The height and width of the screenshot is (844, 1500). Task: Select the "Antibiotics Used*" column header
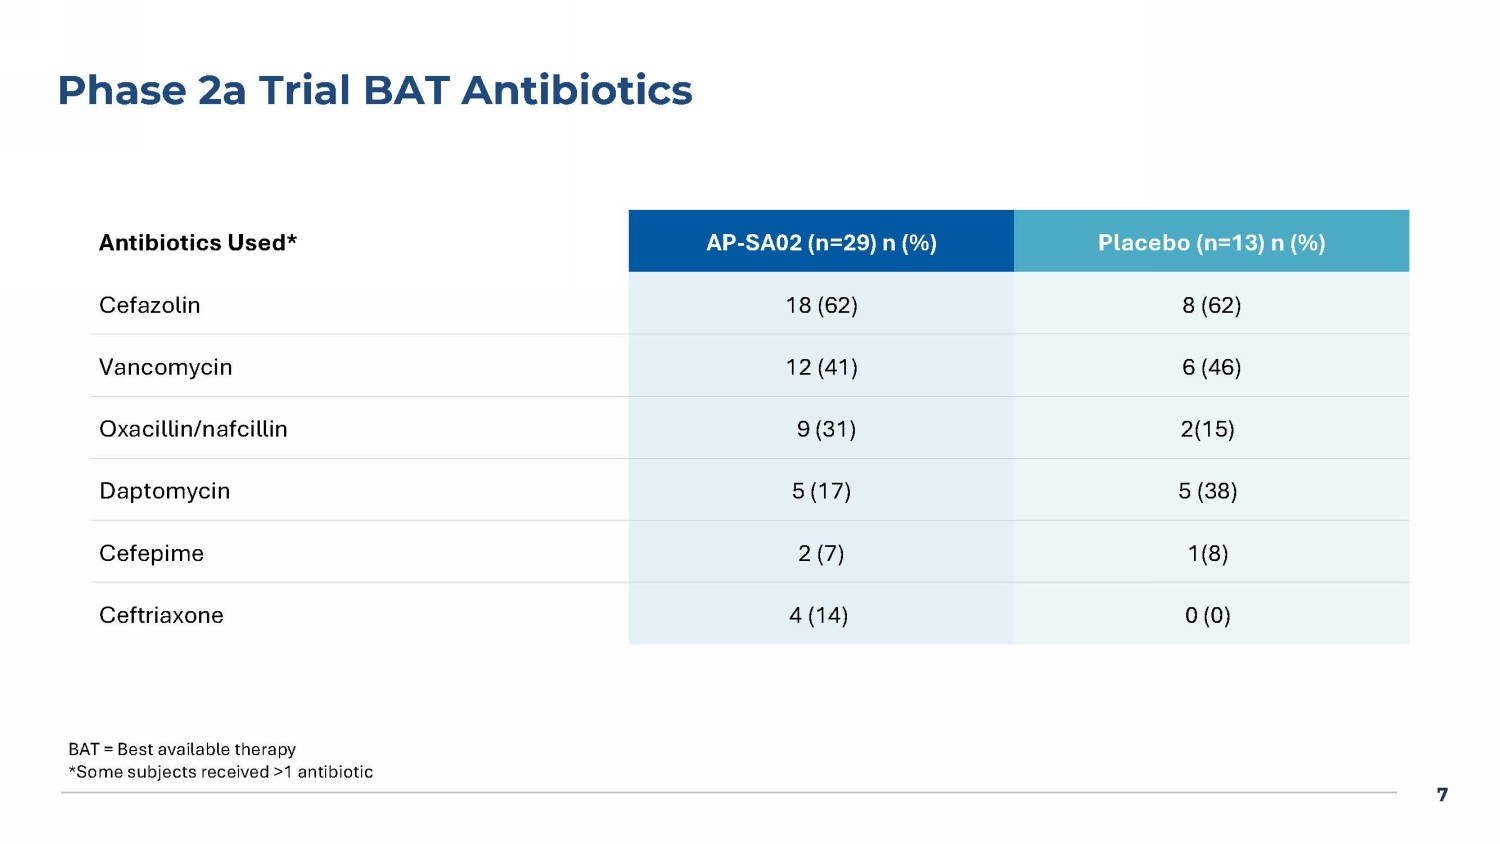tap(198, 243)
